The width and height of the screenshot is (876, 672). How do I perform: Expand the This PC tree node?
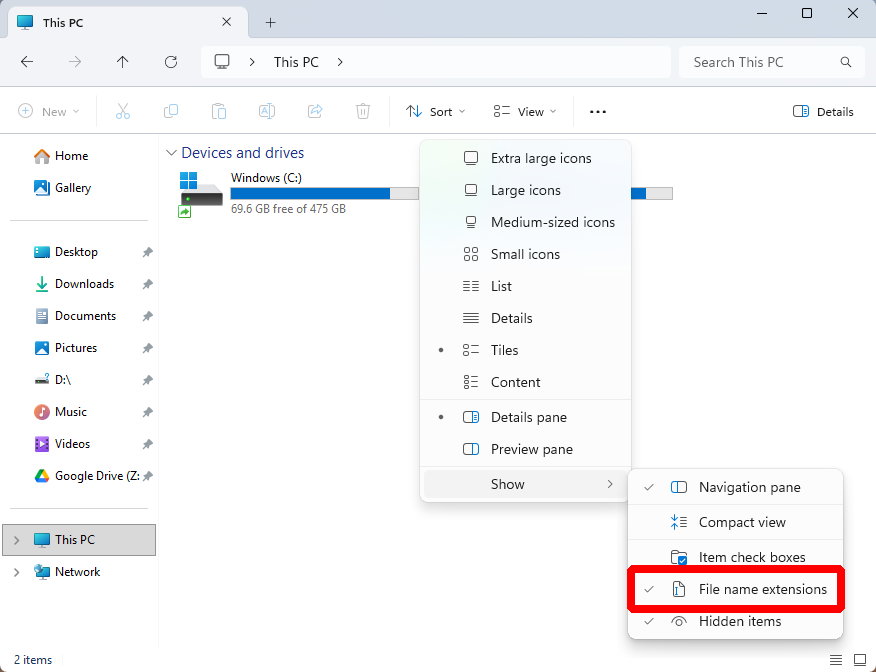point(16,540)
